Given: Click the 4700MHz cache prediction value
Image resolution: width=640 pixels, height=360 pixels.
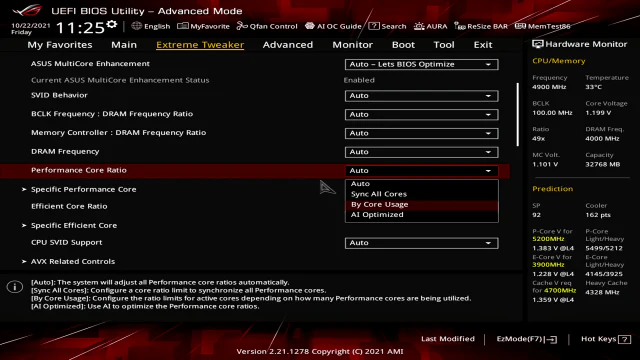Looking at the screenshot, I should tap(560, 291).
